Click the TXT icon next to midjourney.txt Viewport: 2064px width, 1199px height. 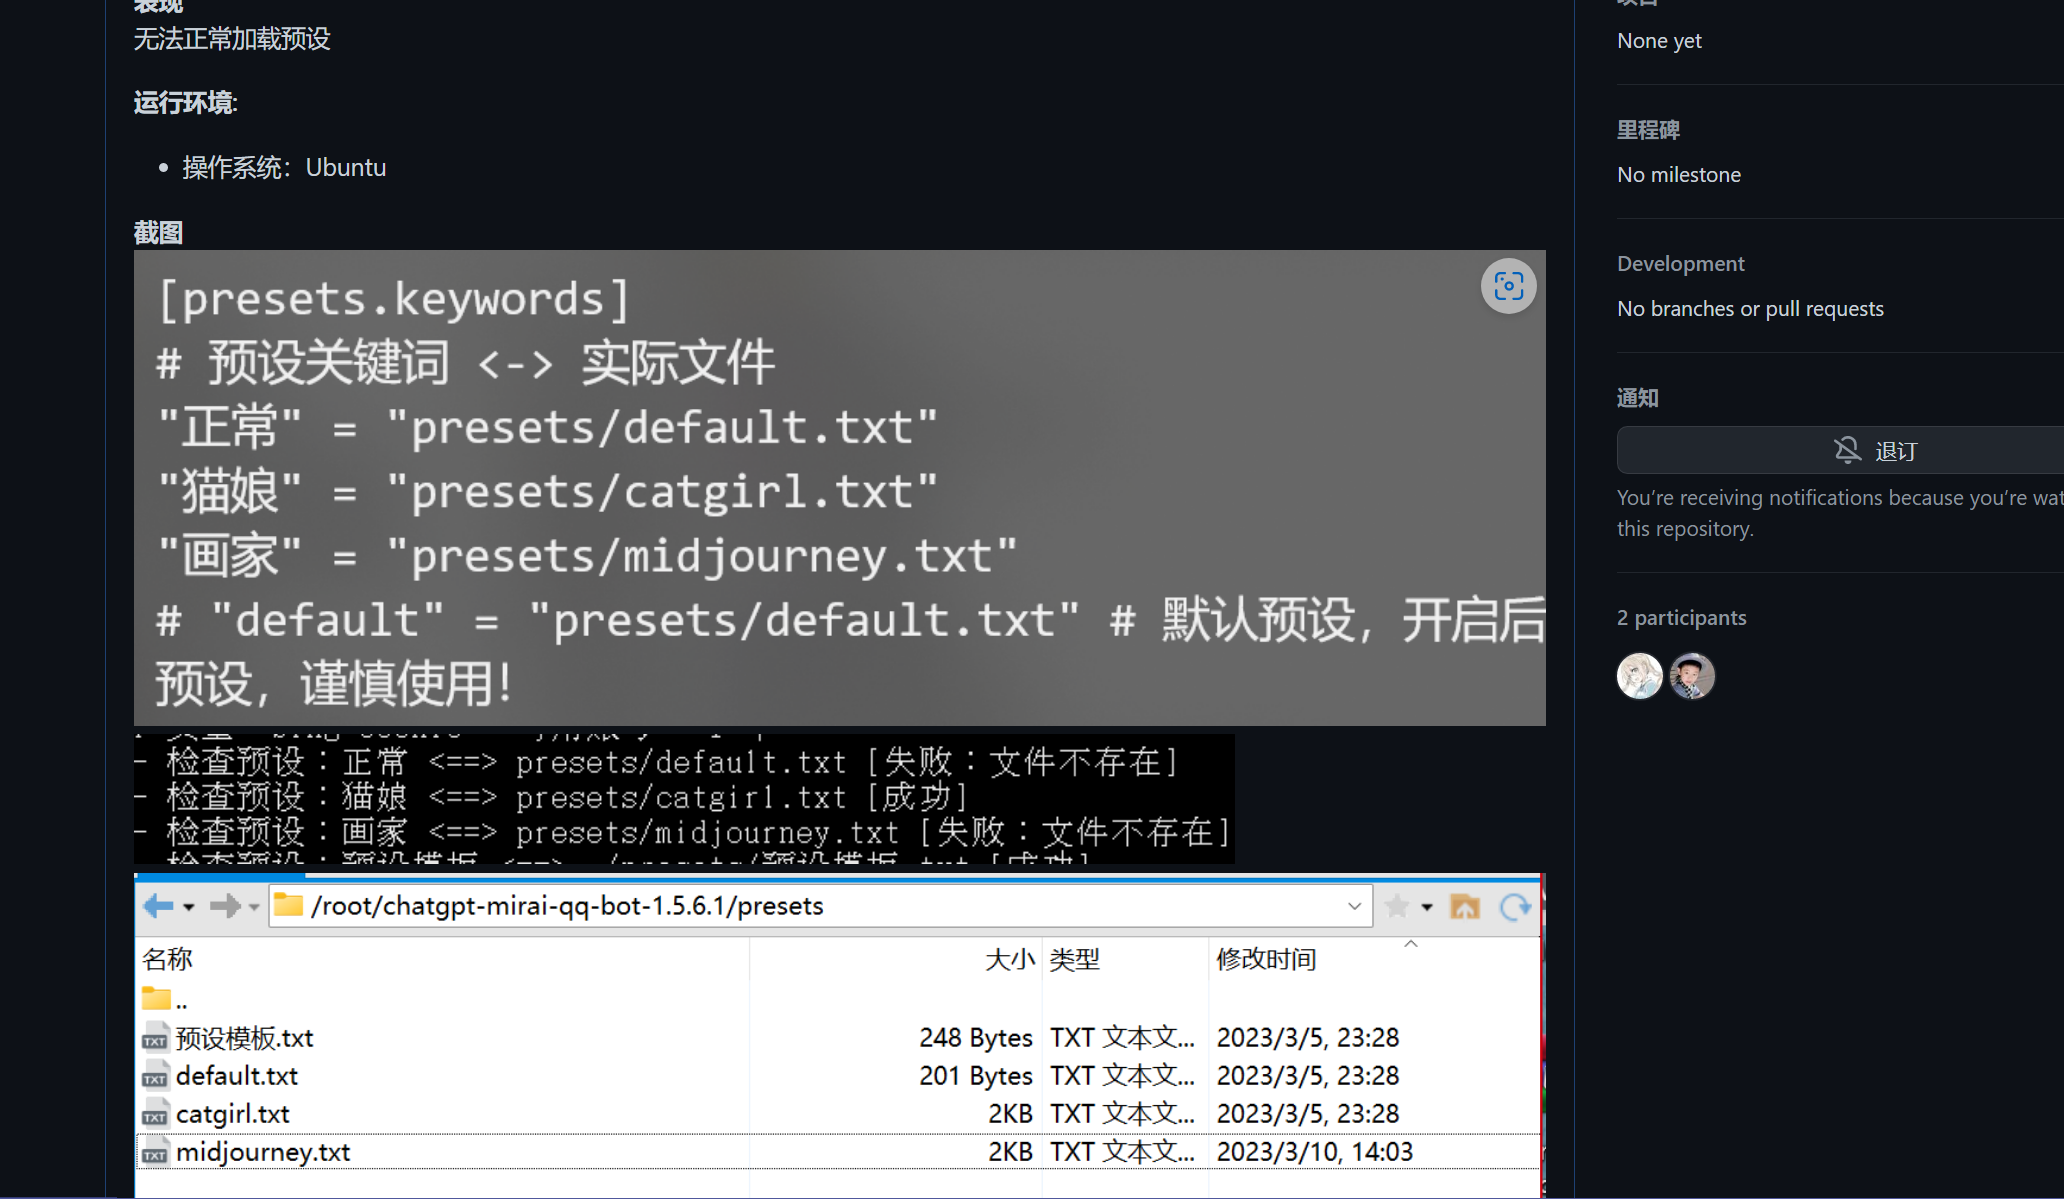[x=155, y=1152]
